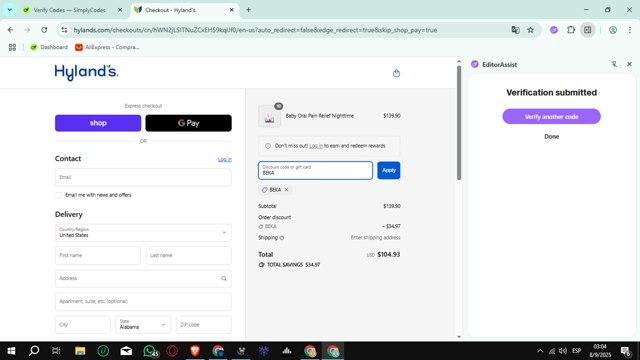Click the Hyland's logo

click(x=86, y=72)
